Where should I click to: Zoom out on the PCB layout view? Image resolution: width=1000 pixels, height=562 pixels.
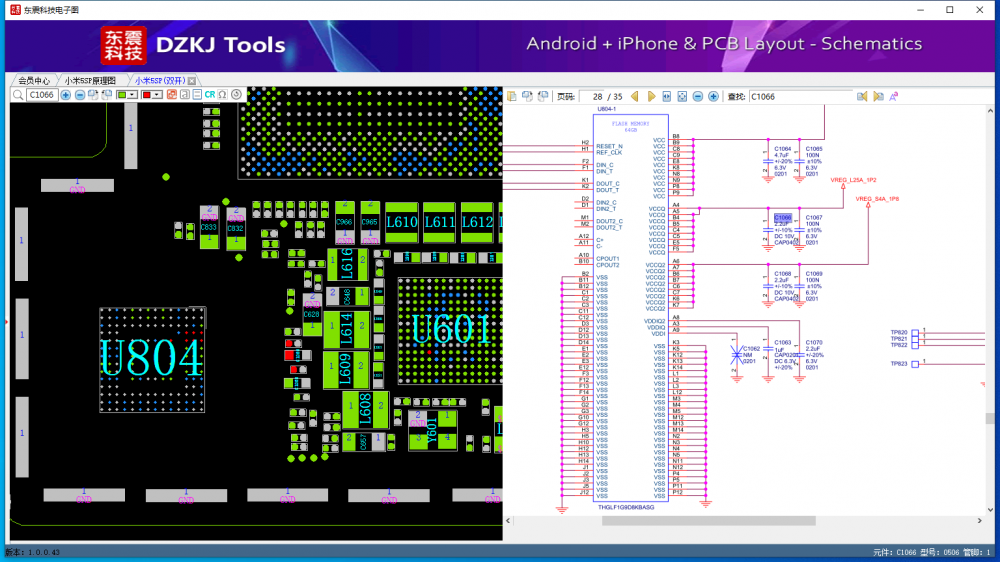coord(80,95)
